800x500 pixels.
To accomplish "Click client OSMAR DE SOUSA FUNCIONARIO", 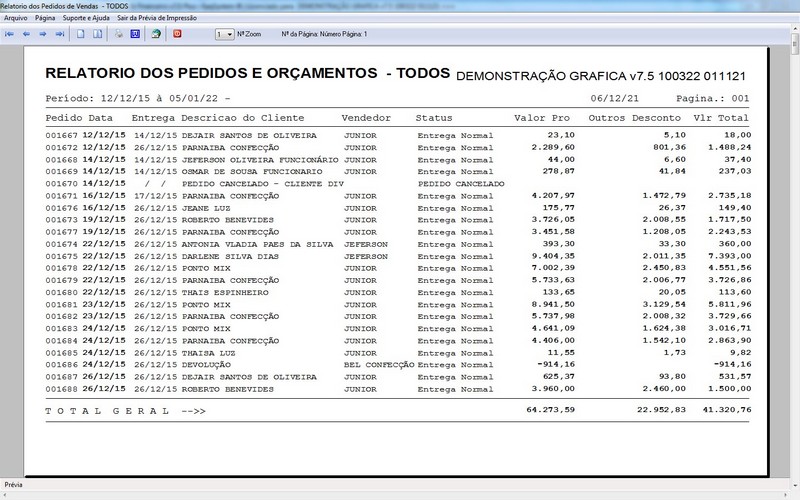I will pyautogui.click(x=252, y=171).
